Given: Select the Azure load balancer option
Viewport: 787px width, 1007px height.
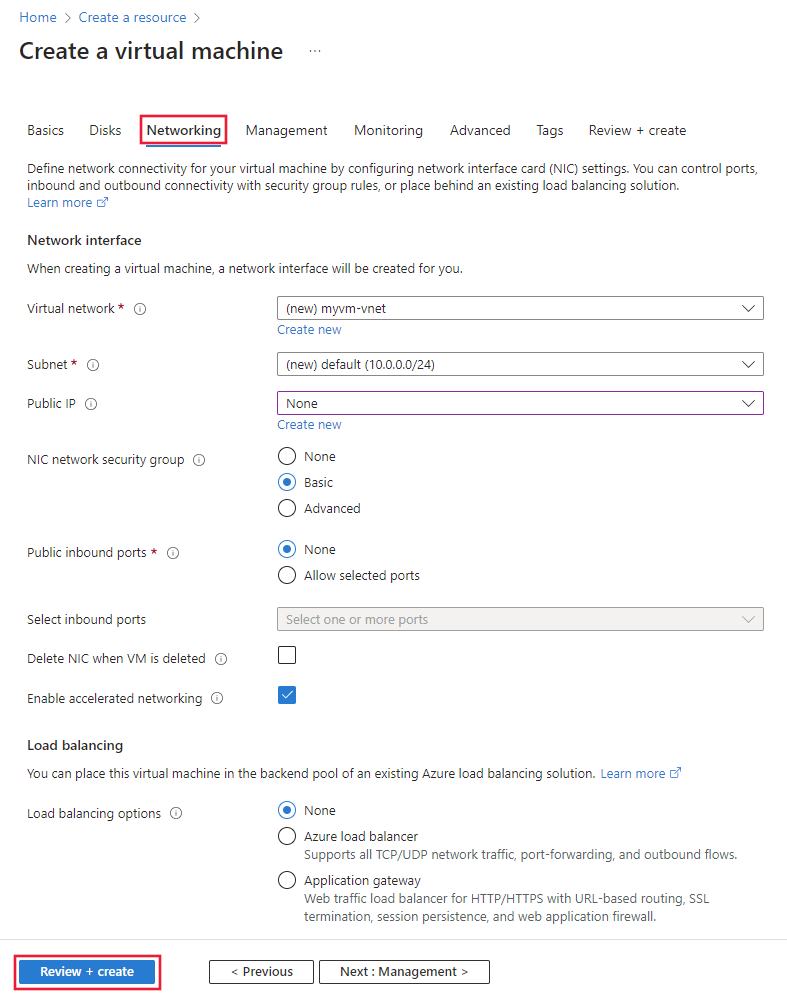Looking at the screenshot, I should click(x=287, y=836).
